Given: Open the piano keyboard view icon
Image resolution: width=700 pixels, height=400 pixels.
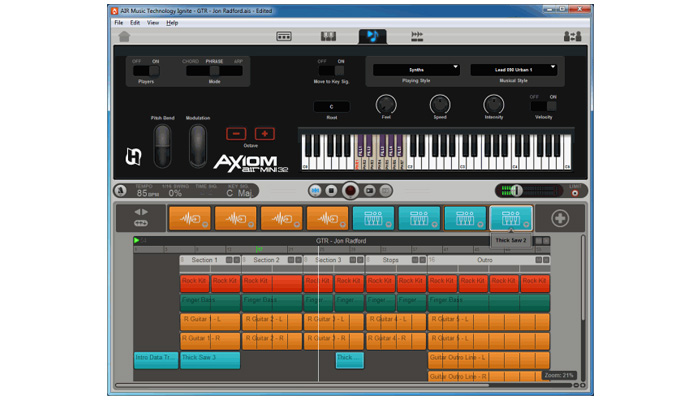Looking at the screenshot, I should 328,37.
